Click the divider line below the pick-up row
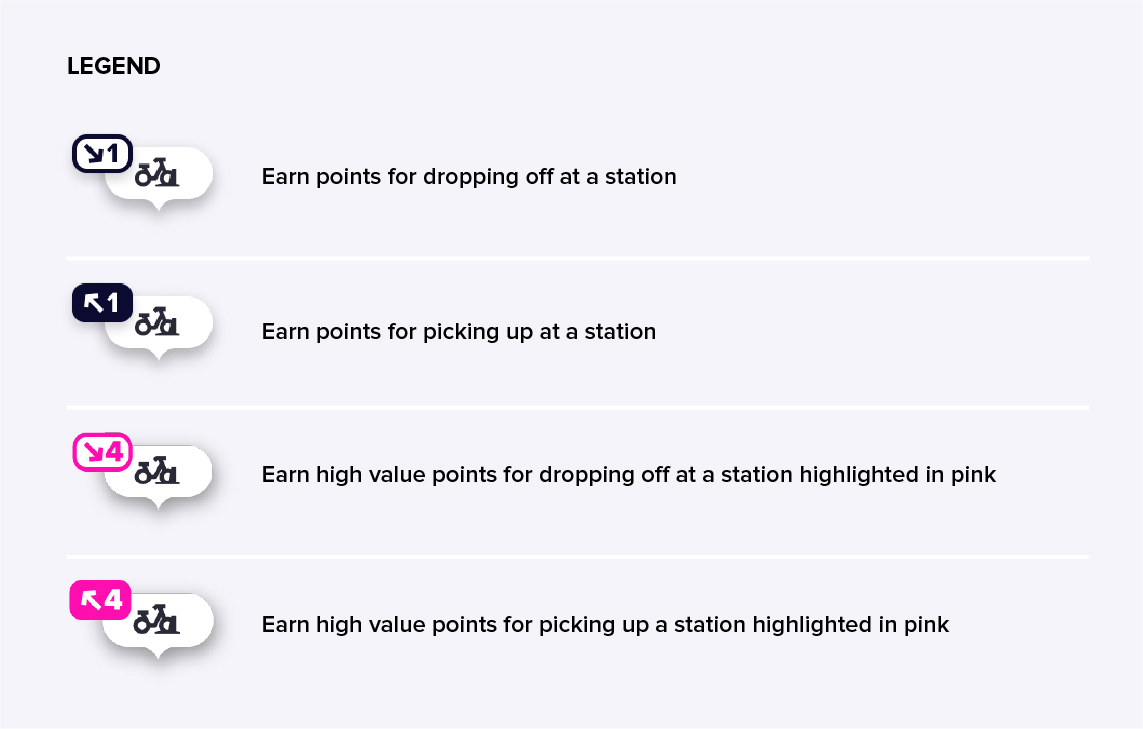 click(578, 407)
